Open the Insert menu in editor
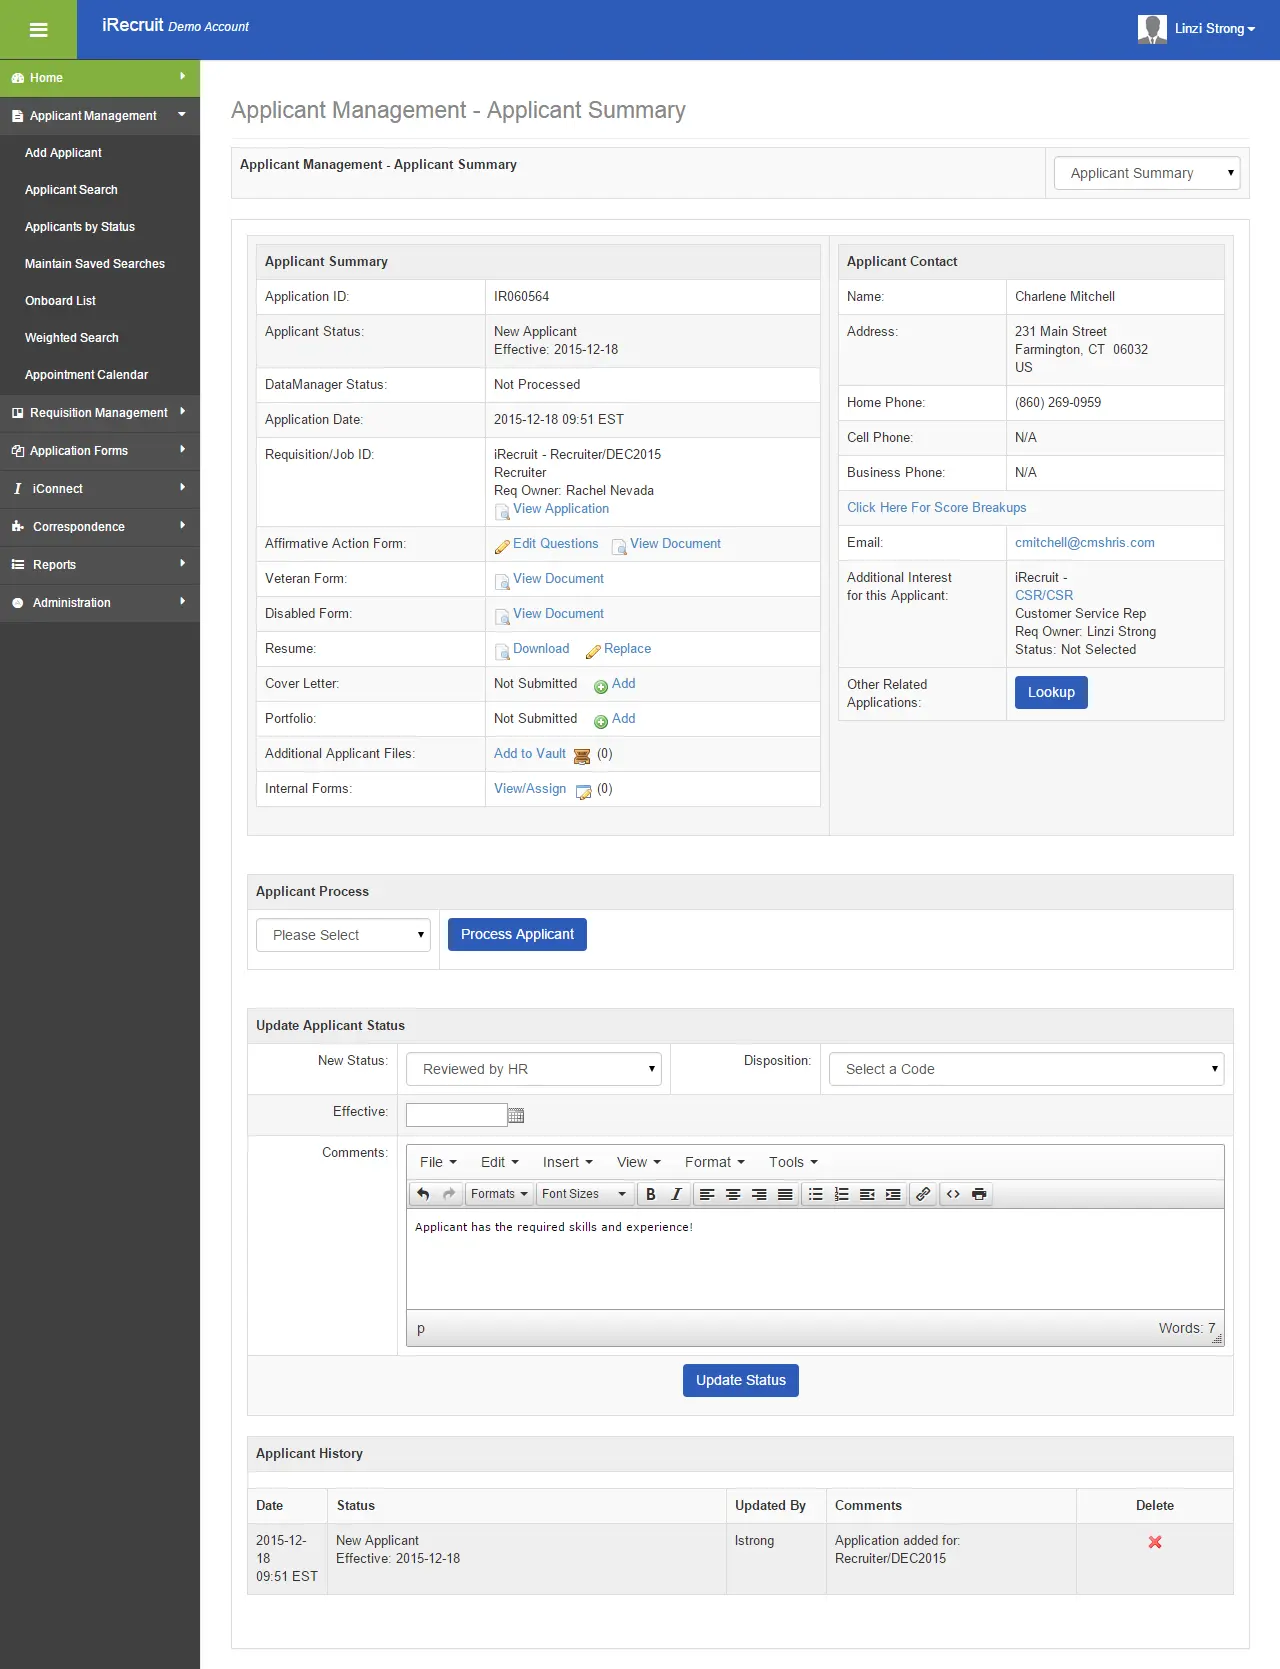The height and width of the screenshot is (1669, 1280). [x=567, y=1162]
